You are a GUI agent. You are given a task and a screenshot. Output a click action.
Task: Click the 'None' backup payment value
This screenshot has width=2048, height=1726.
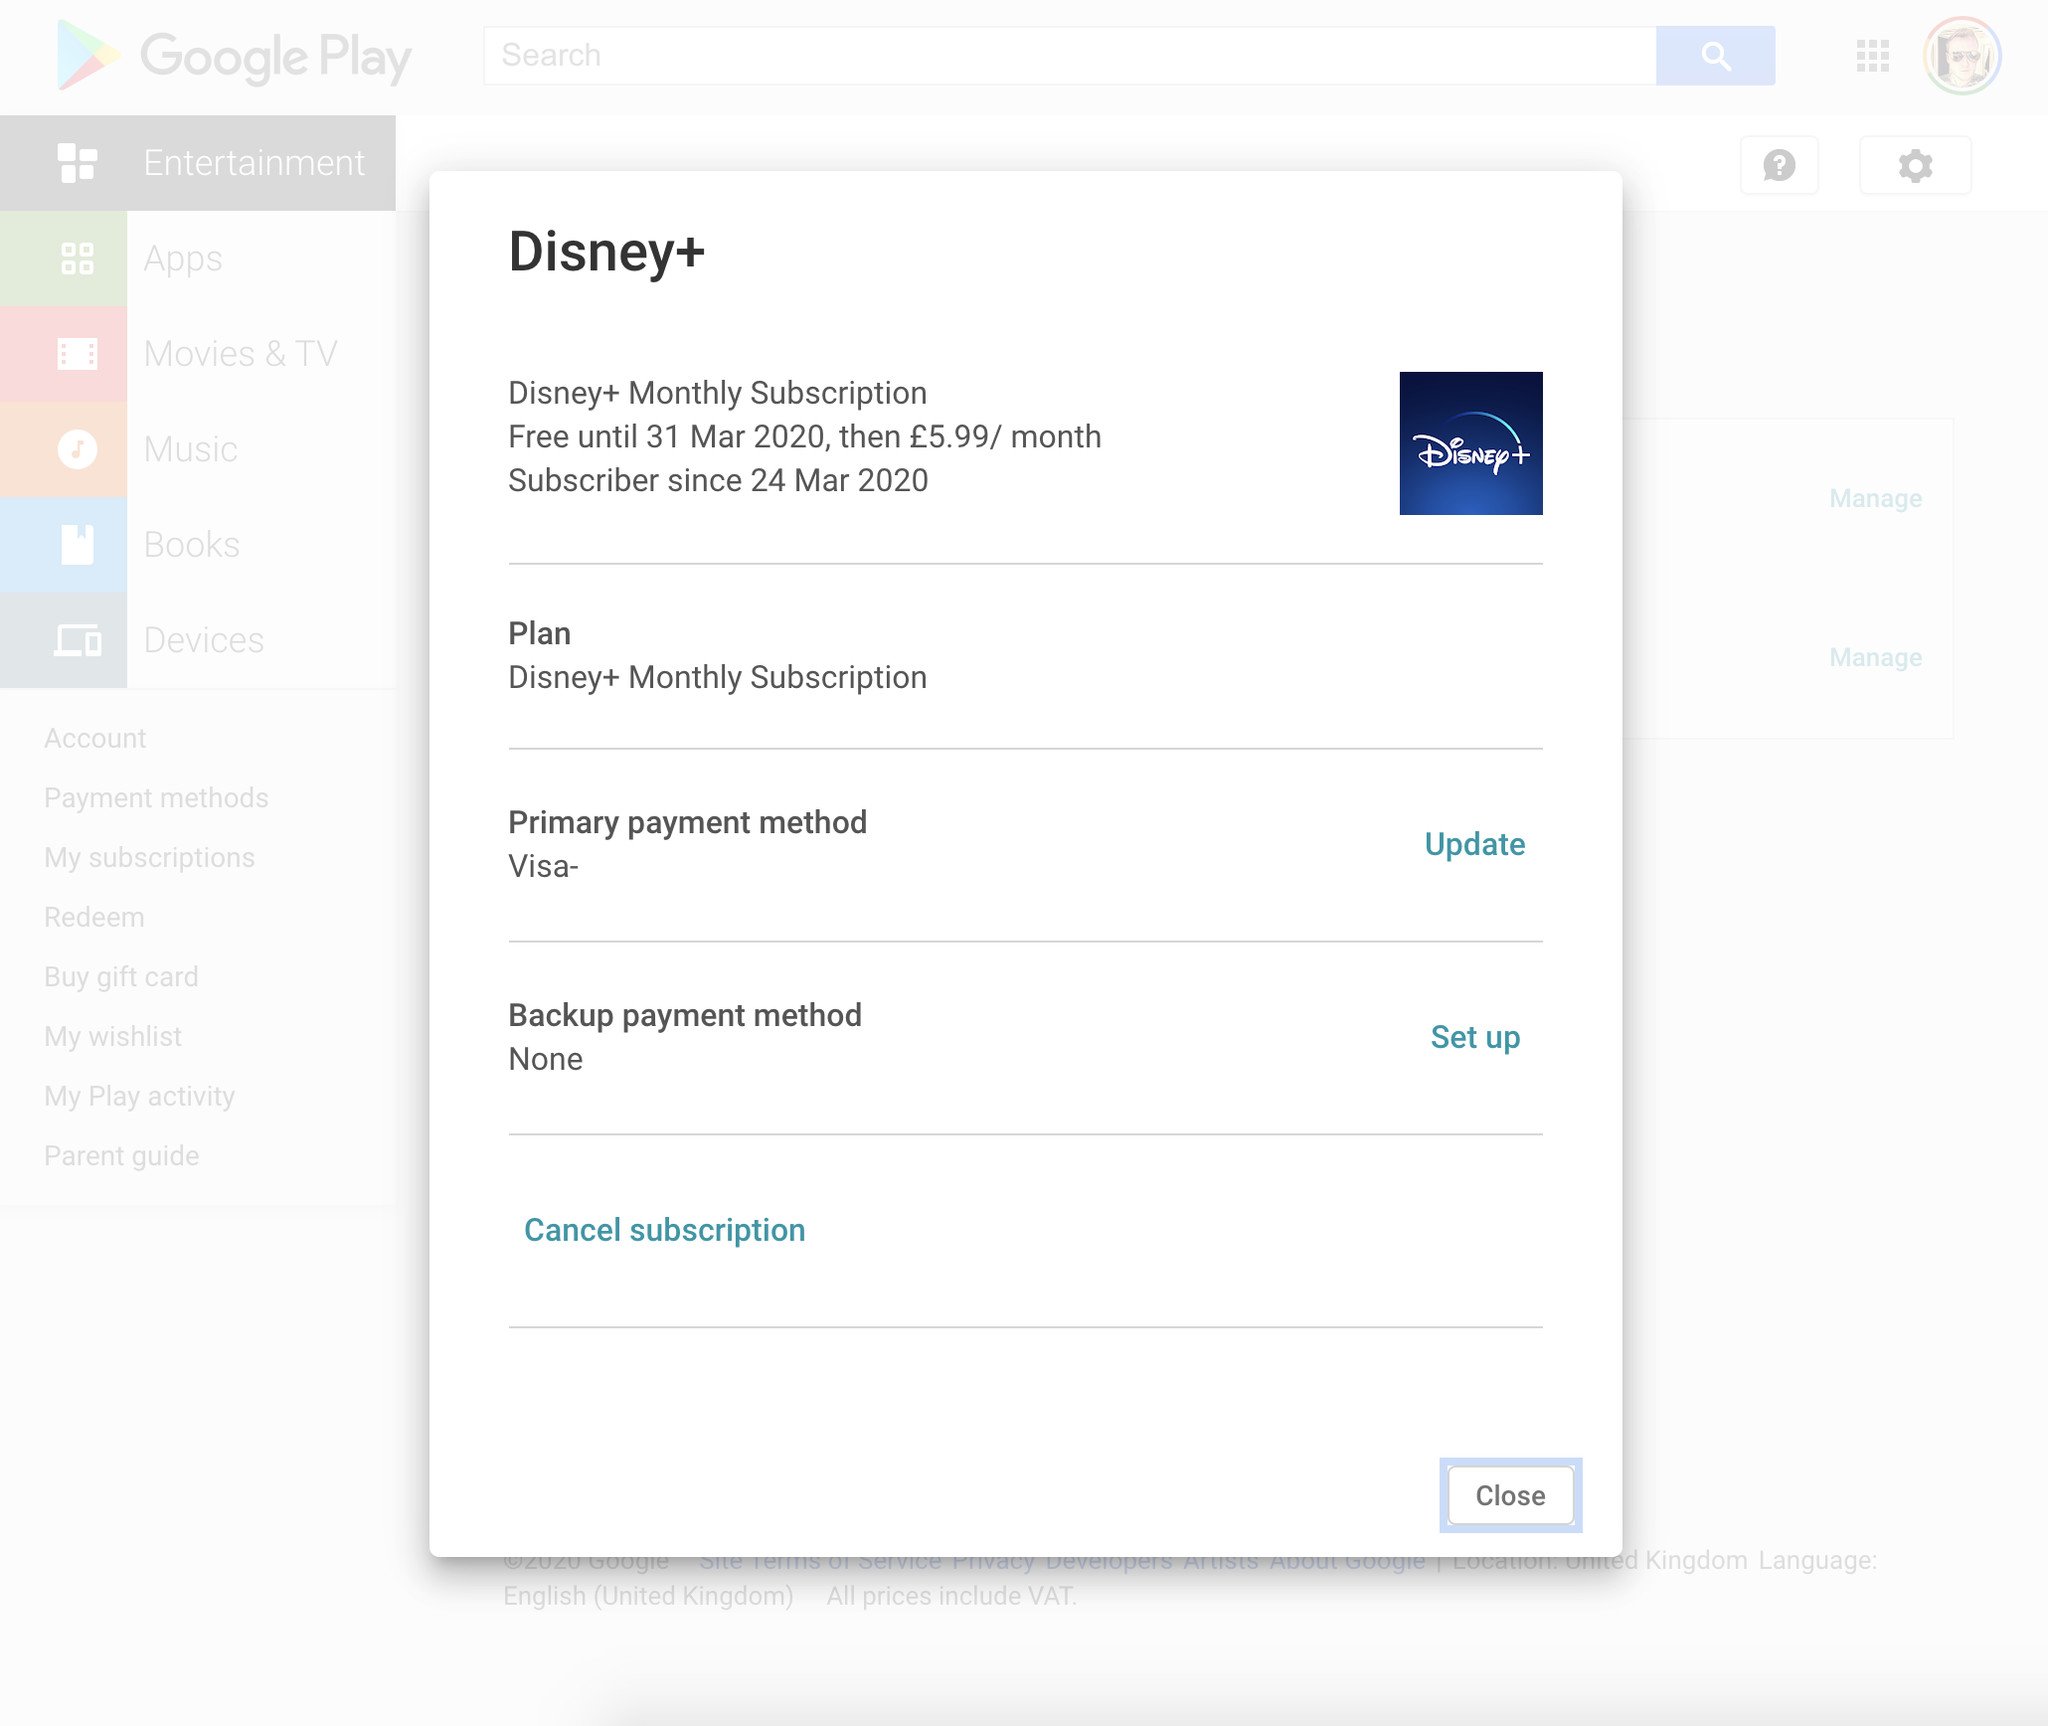(545, 1059)
